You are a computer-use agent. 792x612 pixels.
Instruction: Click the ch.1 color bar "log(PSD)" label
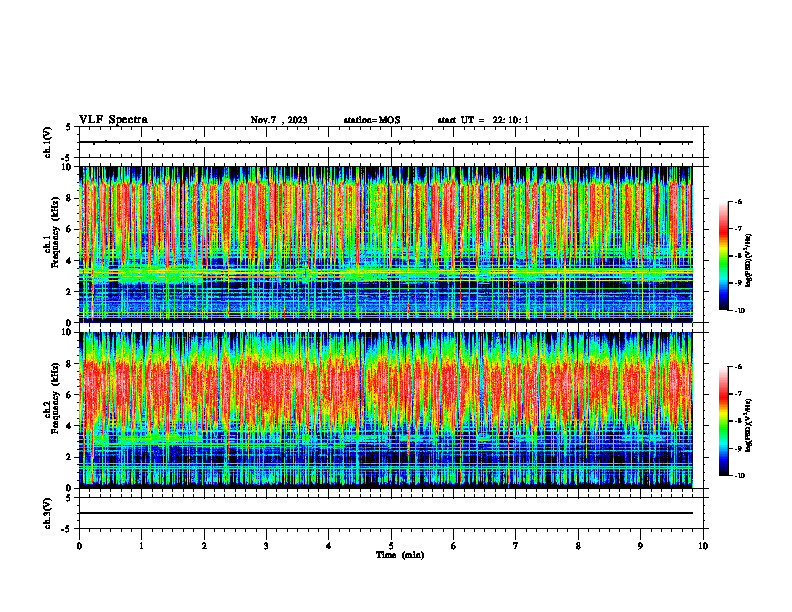pyautogui.click(x=749, y=261)
